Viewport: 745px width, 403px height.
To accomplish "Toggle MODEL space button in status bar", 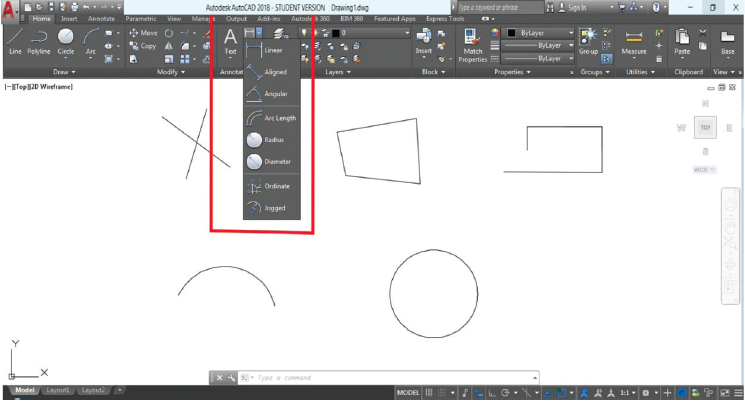I will 408,393.
